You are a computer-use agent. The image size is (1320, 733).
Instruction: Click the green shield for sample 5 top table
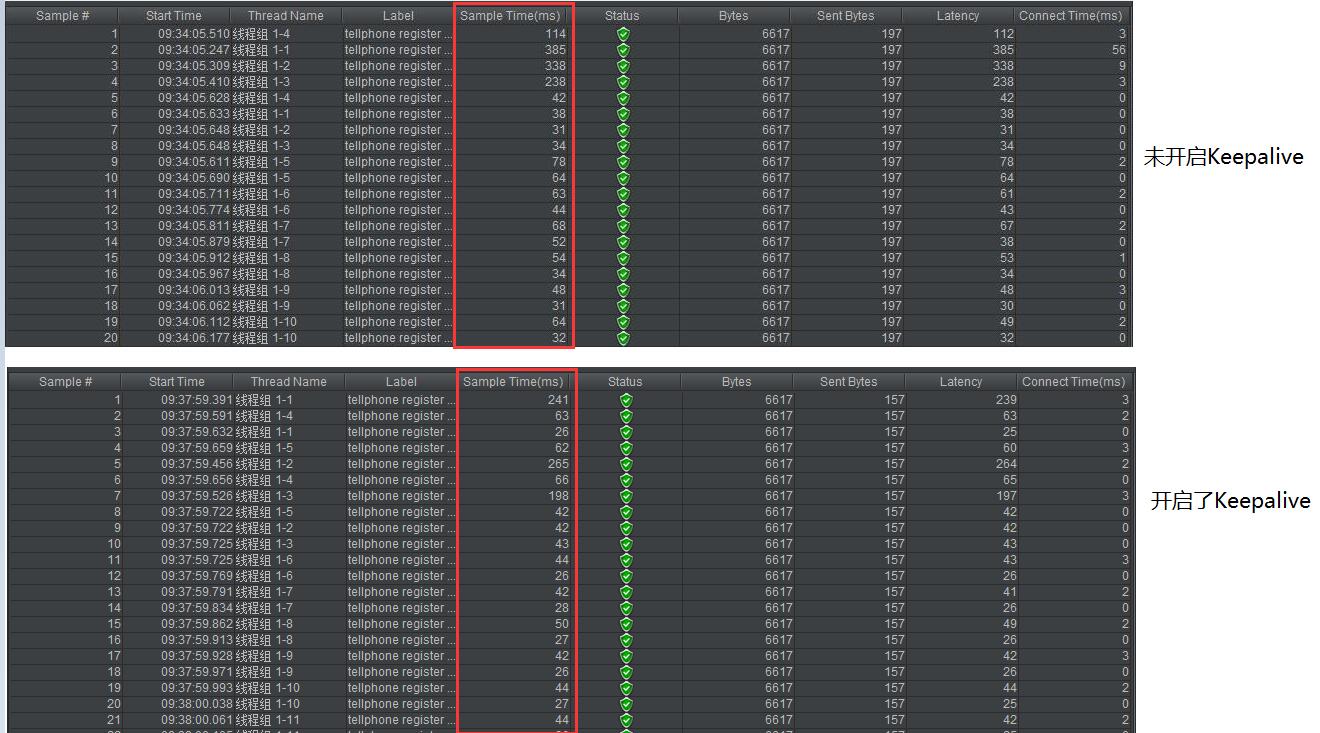[623, 97]
